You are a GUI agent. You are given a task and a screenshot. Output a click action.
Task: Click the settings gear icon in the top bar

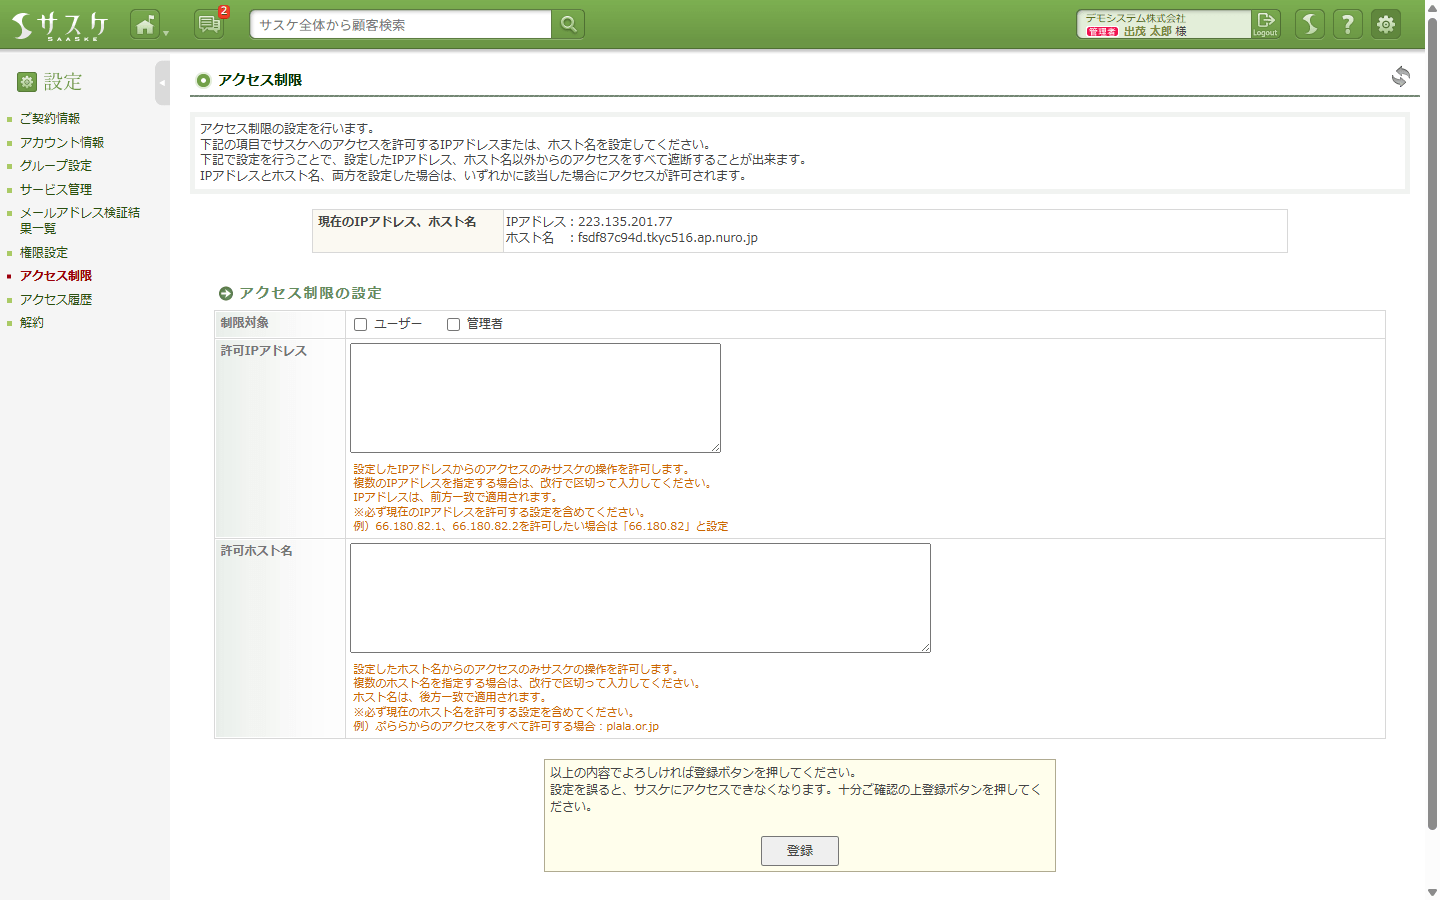pyautogui.click(x=1385, y=23)
